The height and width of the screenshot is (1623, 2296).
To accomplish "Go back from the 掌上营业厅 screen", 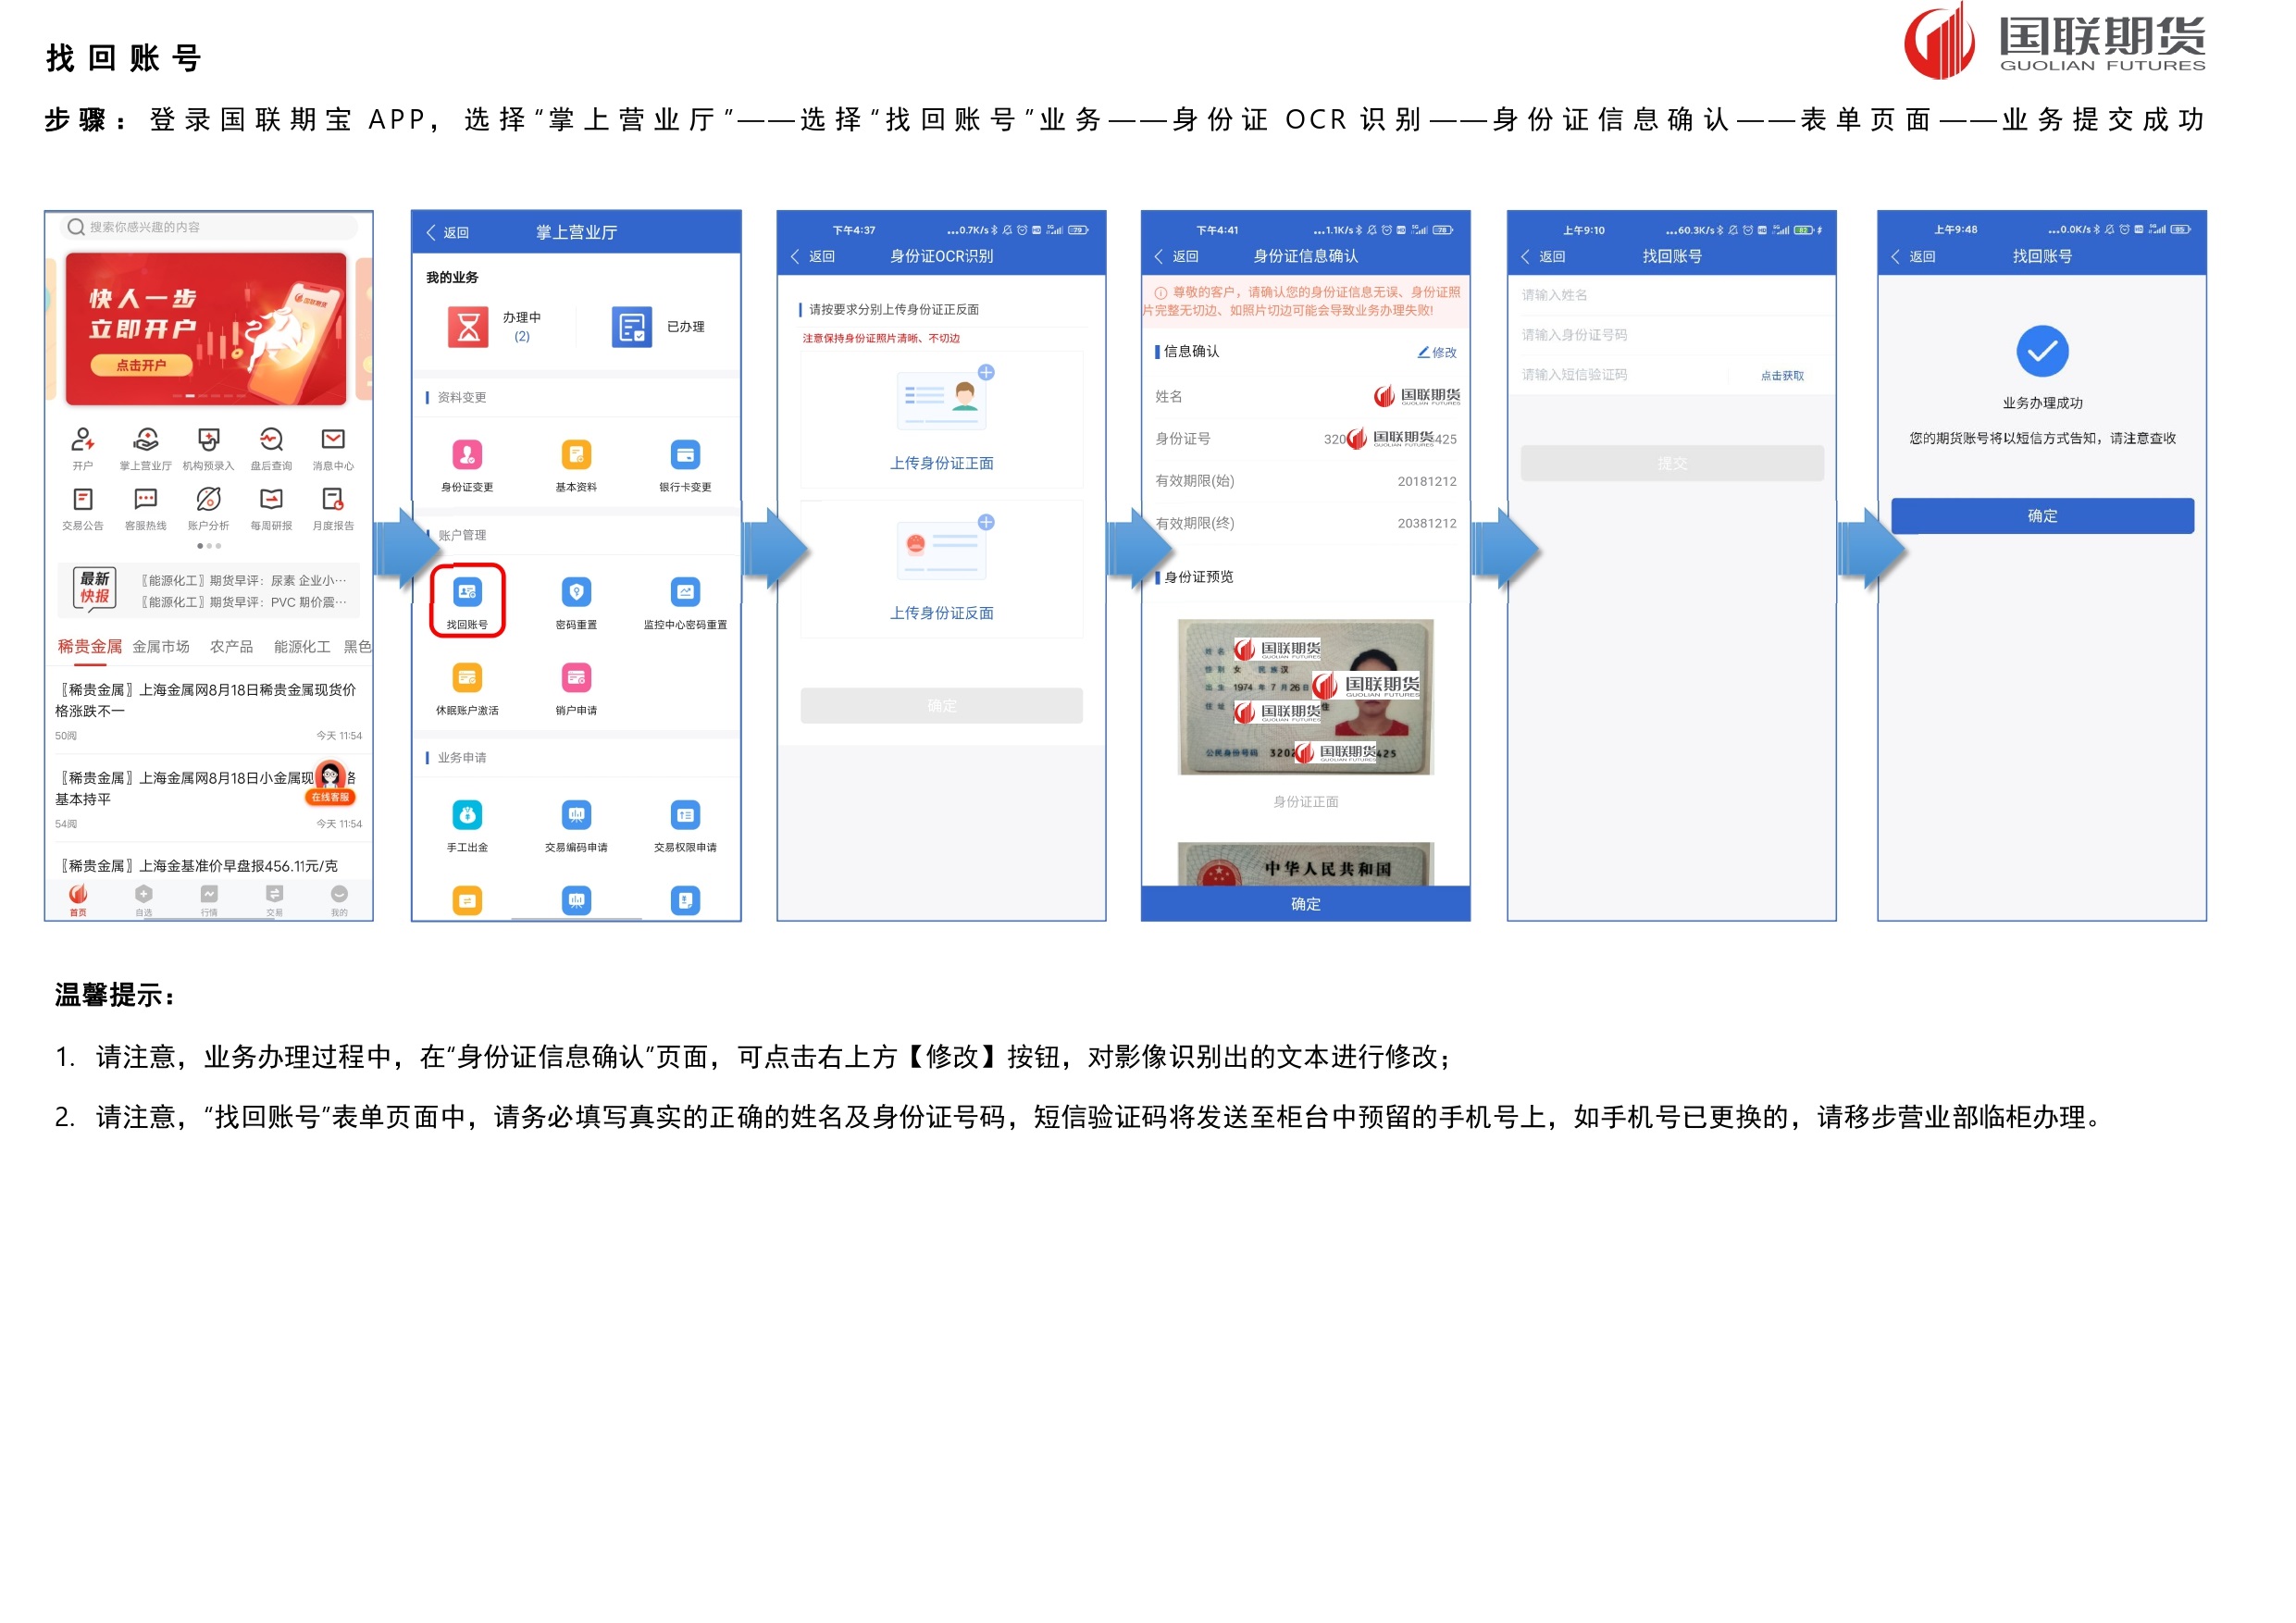I will pos(447,233).
